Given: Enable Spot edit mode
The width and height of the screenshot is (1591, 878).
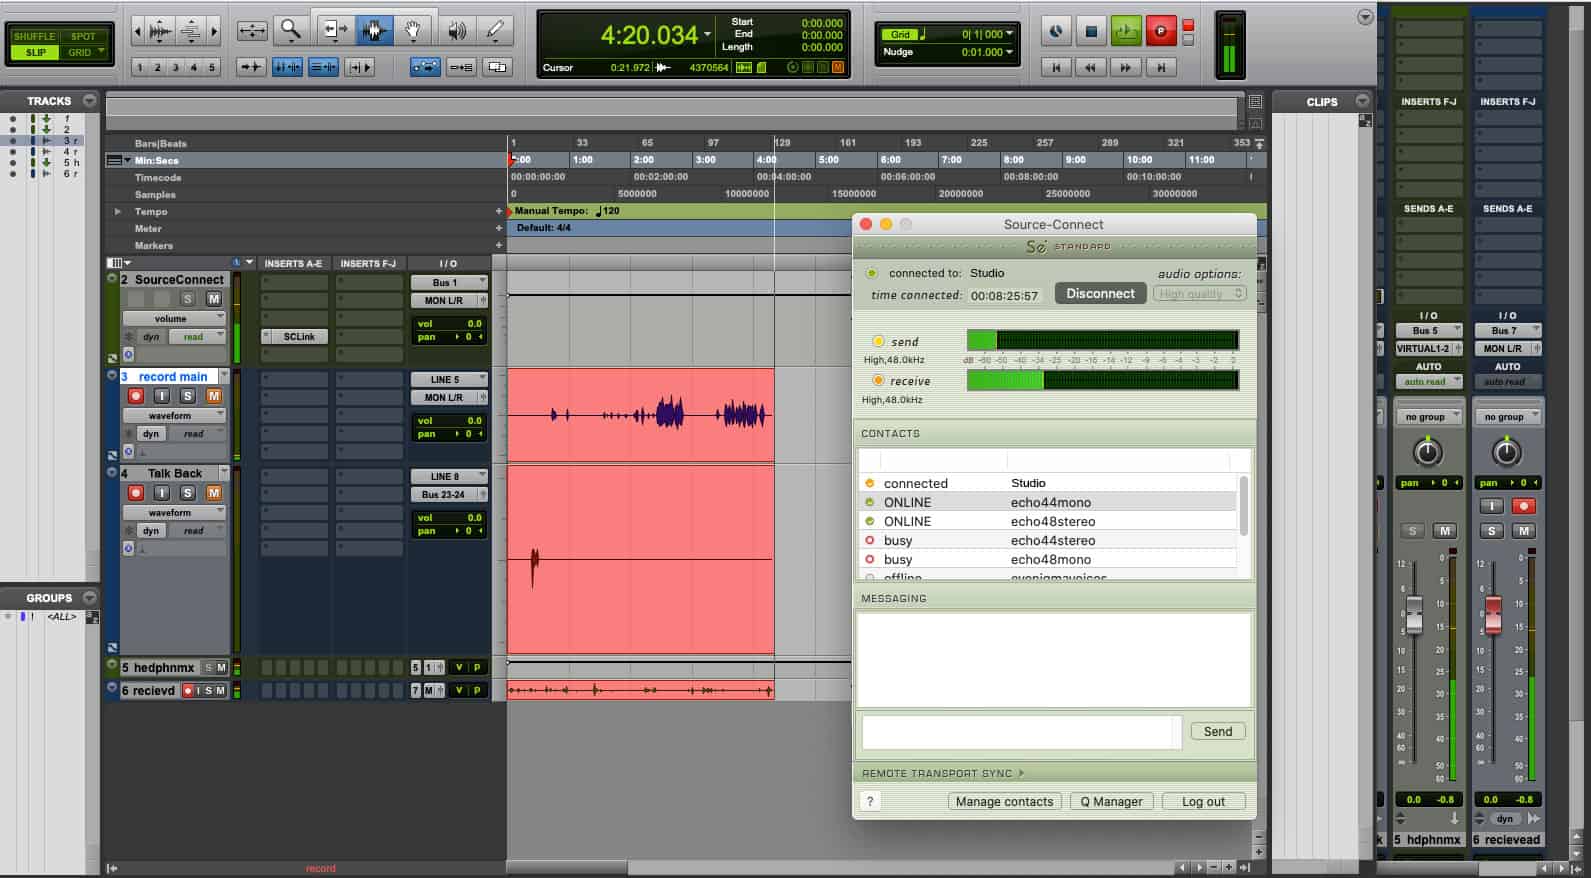Looking at the screenshot, I should [84, 36].
